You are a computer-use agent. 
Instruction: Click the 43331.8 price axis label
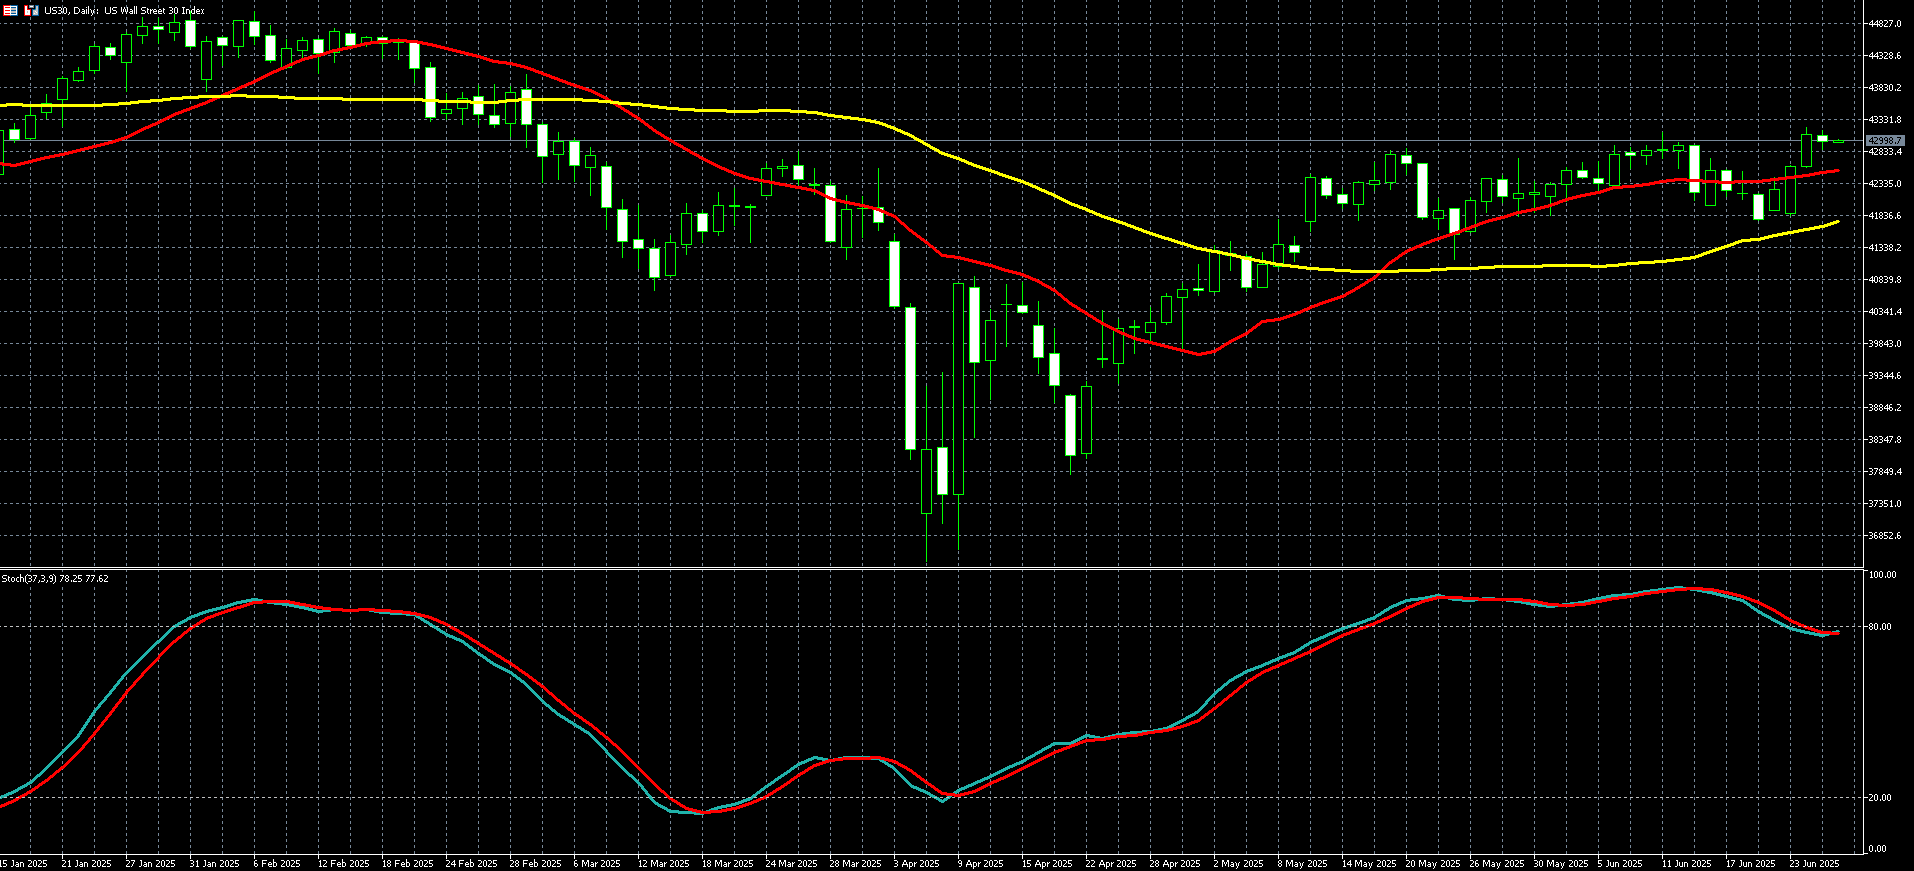1884,120
